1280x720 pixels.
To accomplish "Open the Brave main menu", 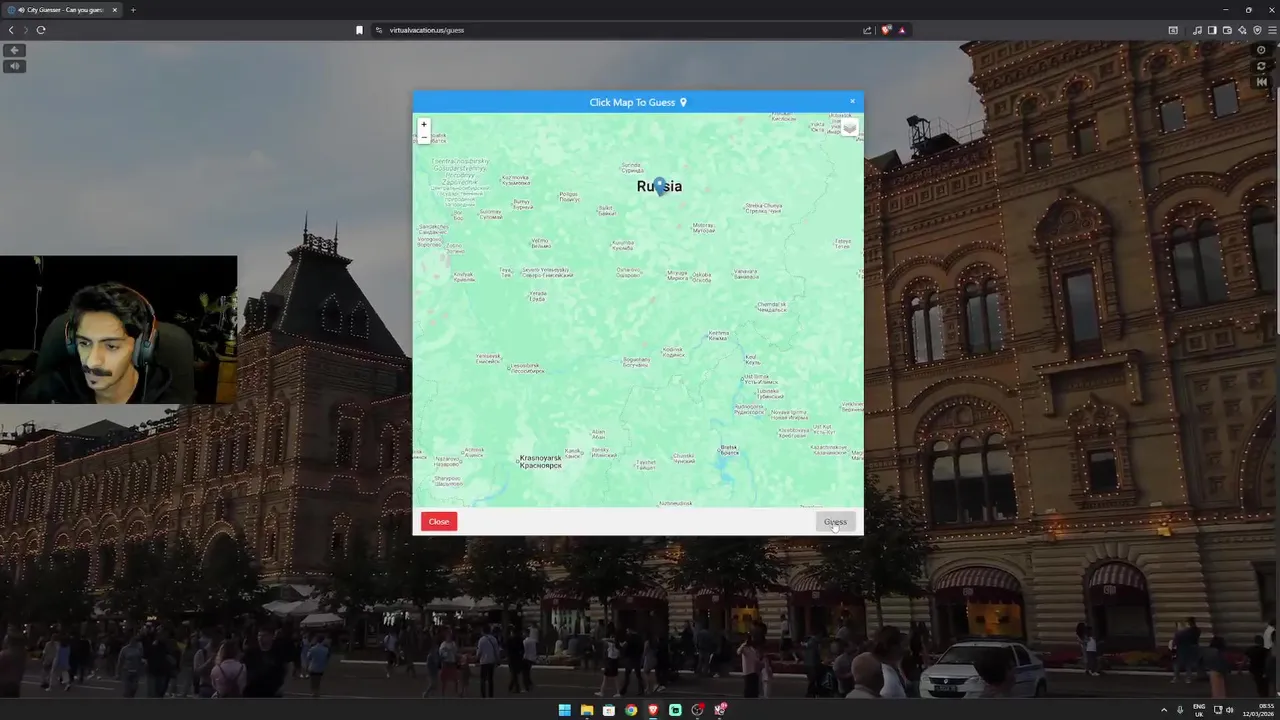I will (x=1272, y=30).
